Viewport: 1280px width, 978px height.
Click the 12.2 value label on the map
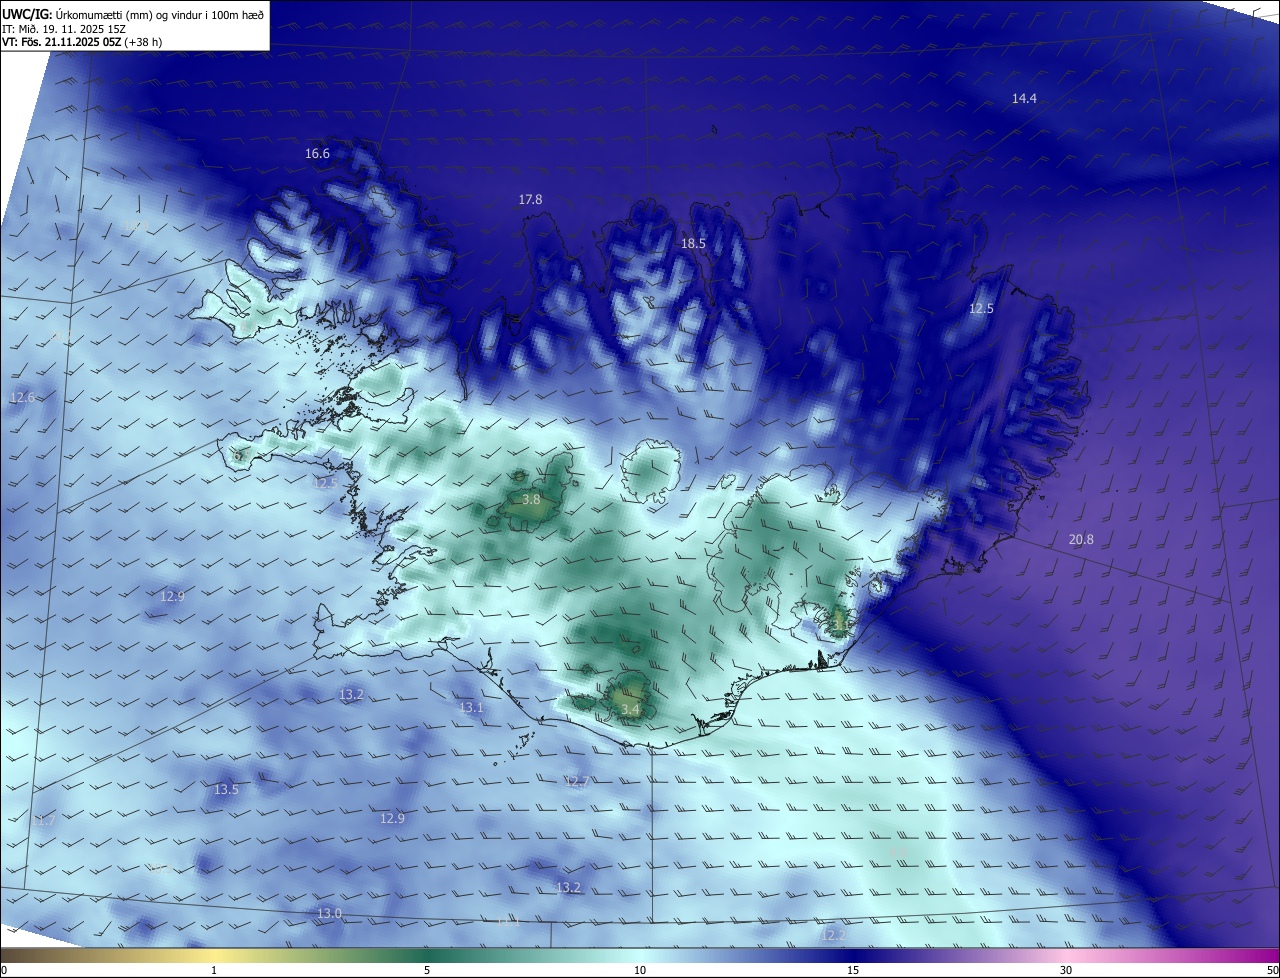point(833,935)
